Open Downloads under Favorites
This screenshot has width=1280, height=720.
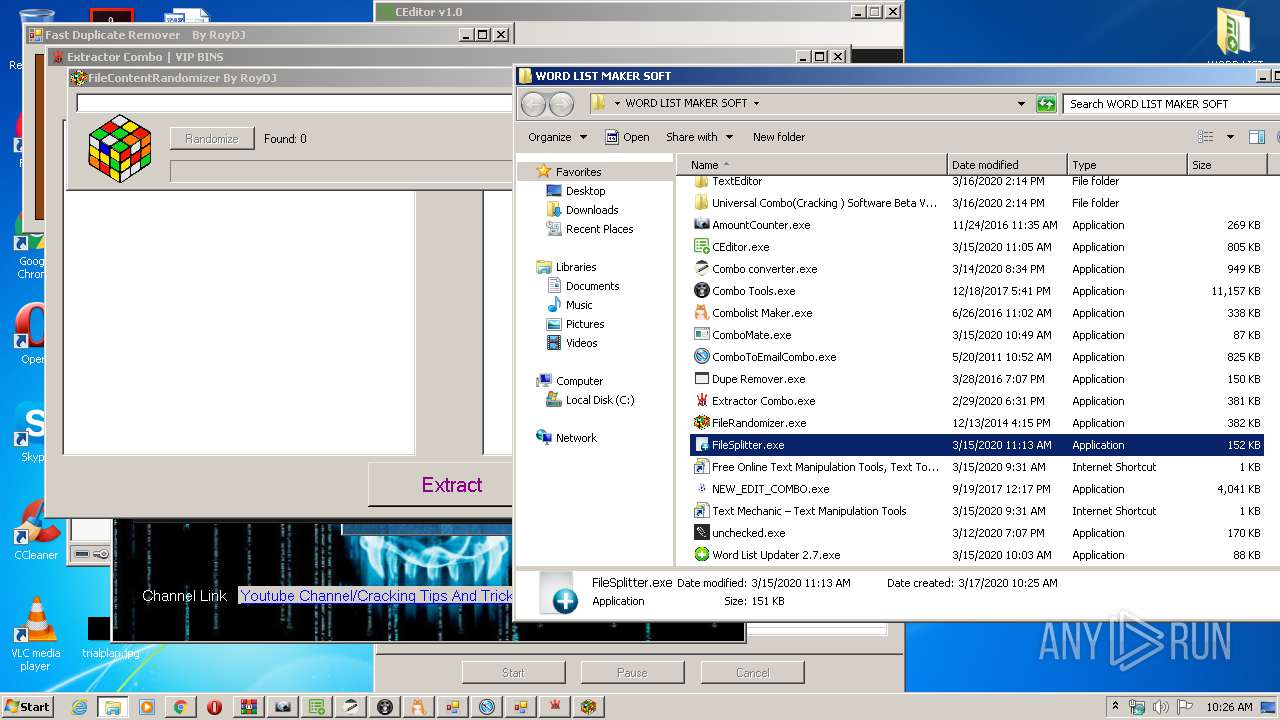point(592,210)
